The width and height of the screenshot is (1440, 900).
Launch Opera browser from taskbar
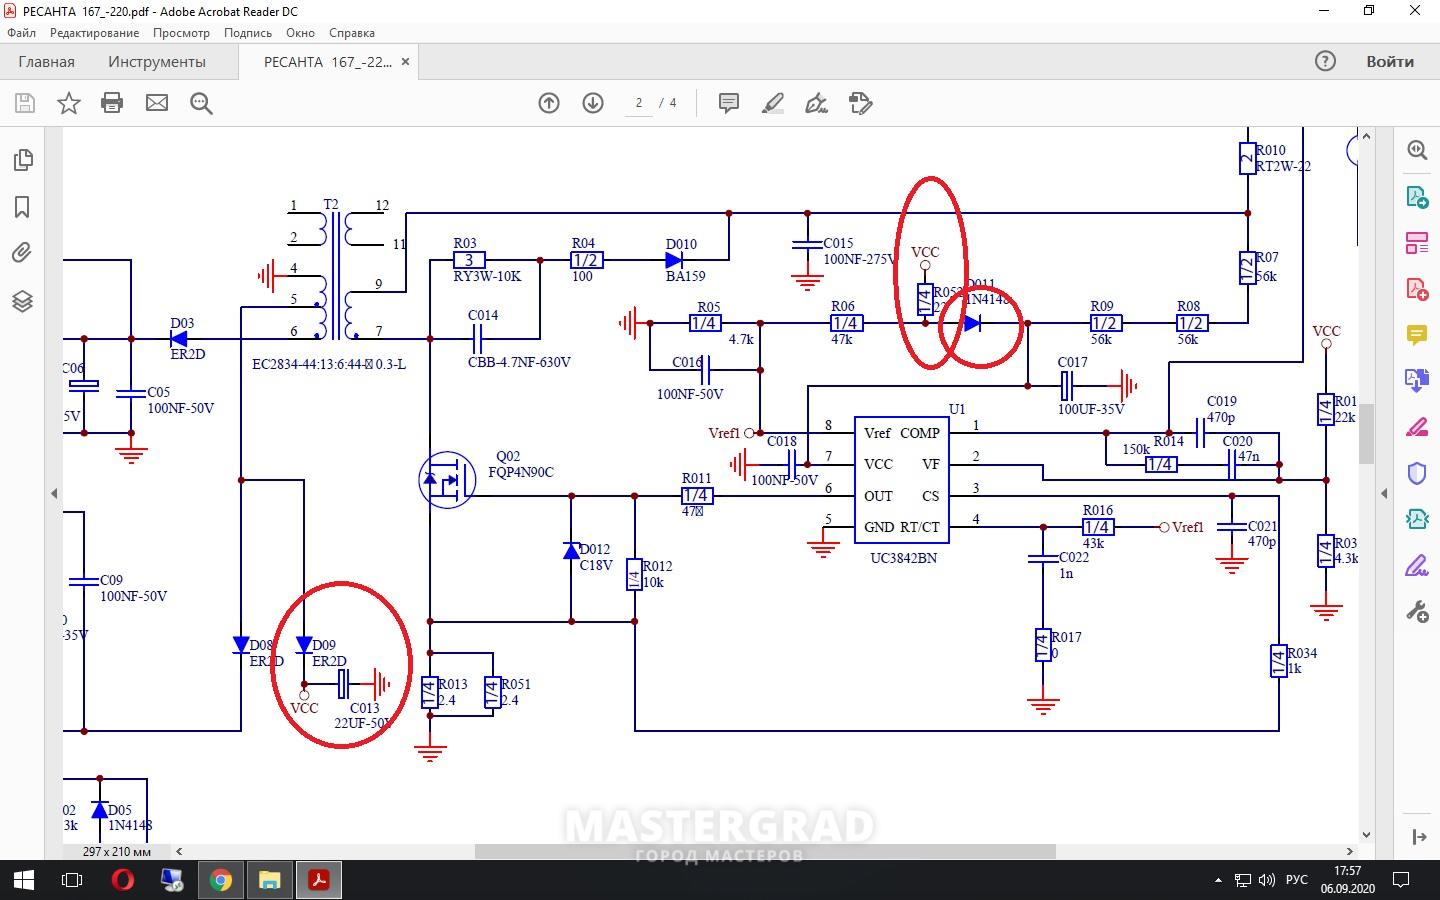(123, 880)
